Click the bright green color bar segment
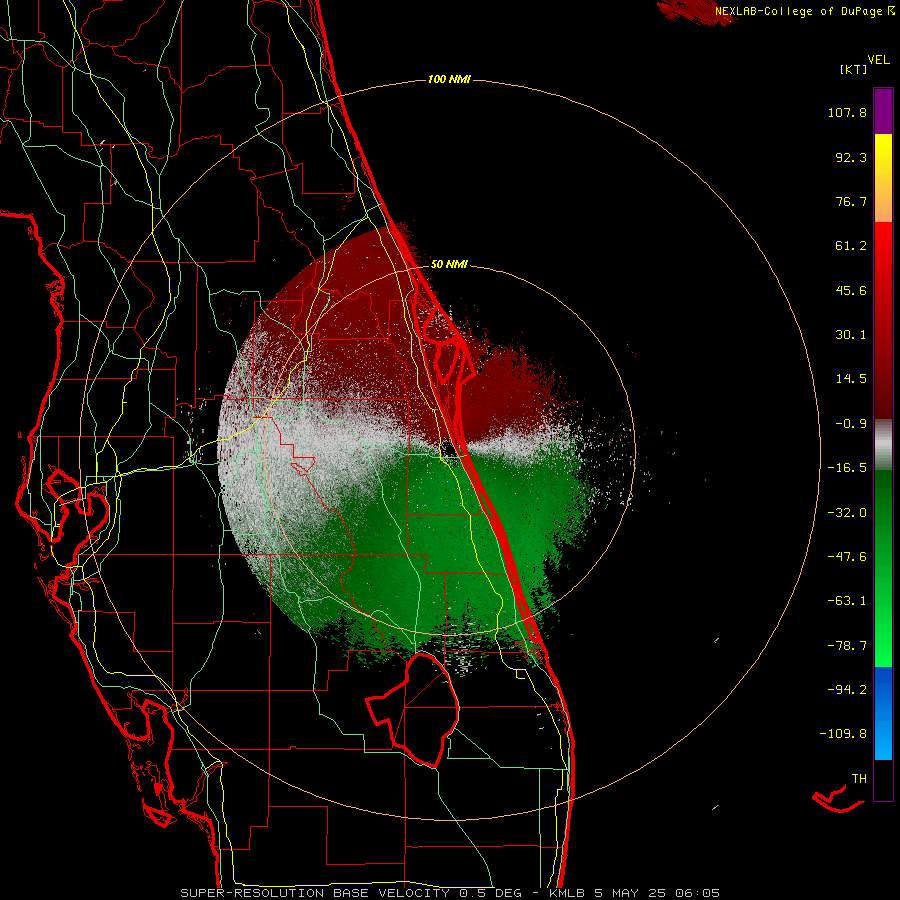 883,568
